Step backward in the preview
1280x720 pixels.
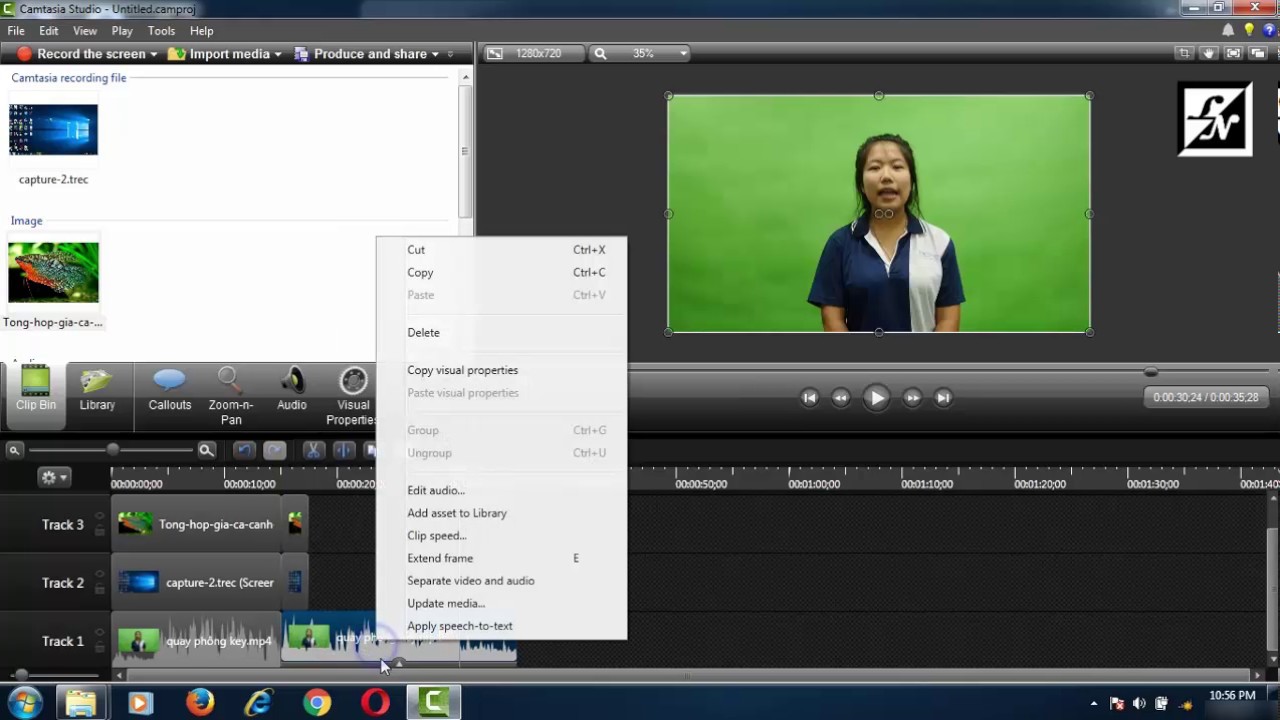coord(841,397)
